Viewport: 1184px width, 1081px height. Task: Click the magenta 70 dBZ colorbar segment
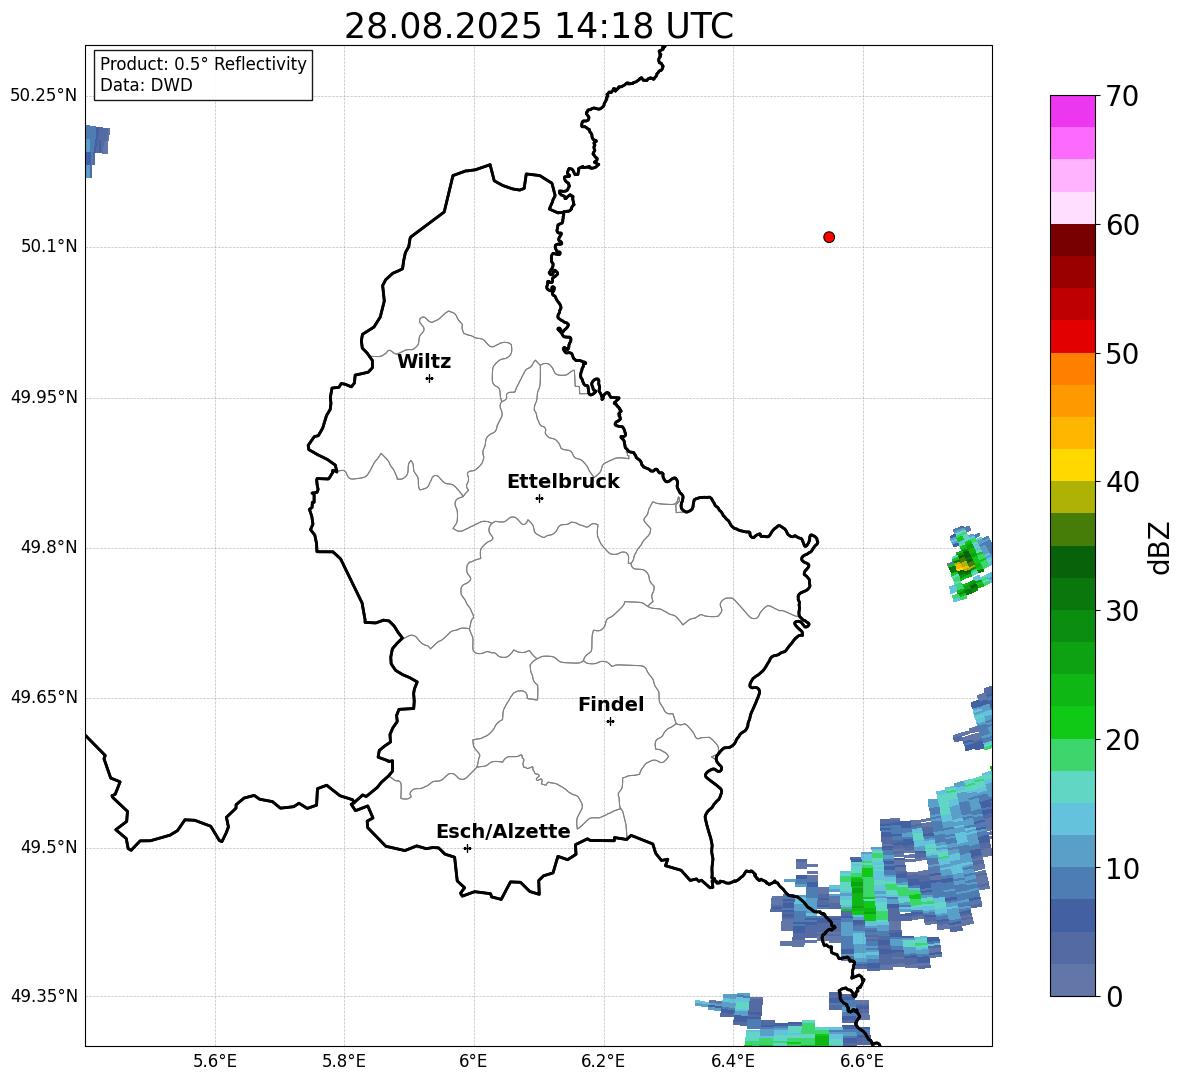(x=1072, y=111)
